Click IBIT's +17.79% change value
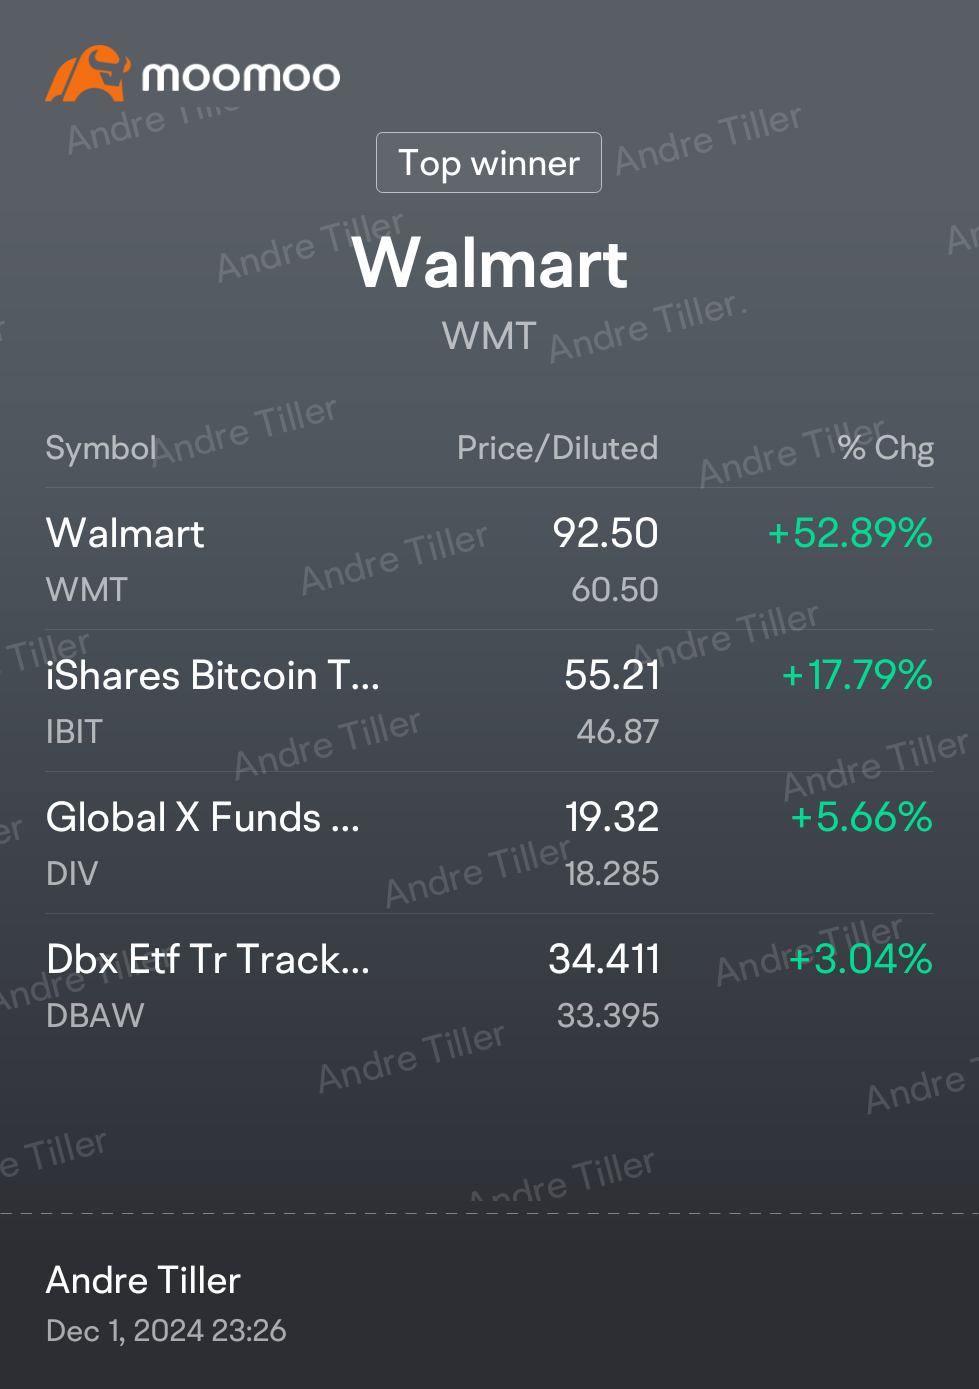The width and height of the screenshot is (979, 1389). [x=857, y=675]
